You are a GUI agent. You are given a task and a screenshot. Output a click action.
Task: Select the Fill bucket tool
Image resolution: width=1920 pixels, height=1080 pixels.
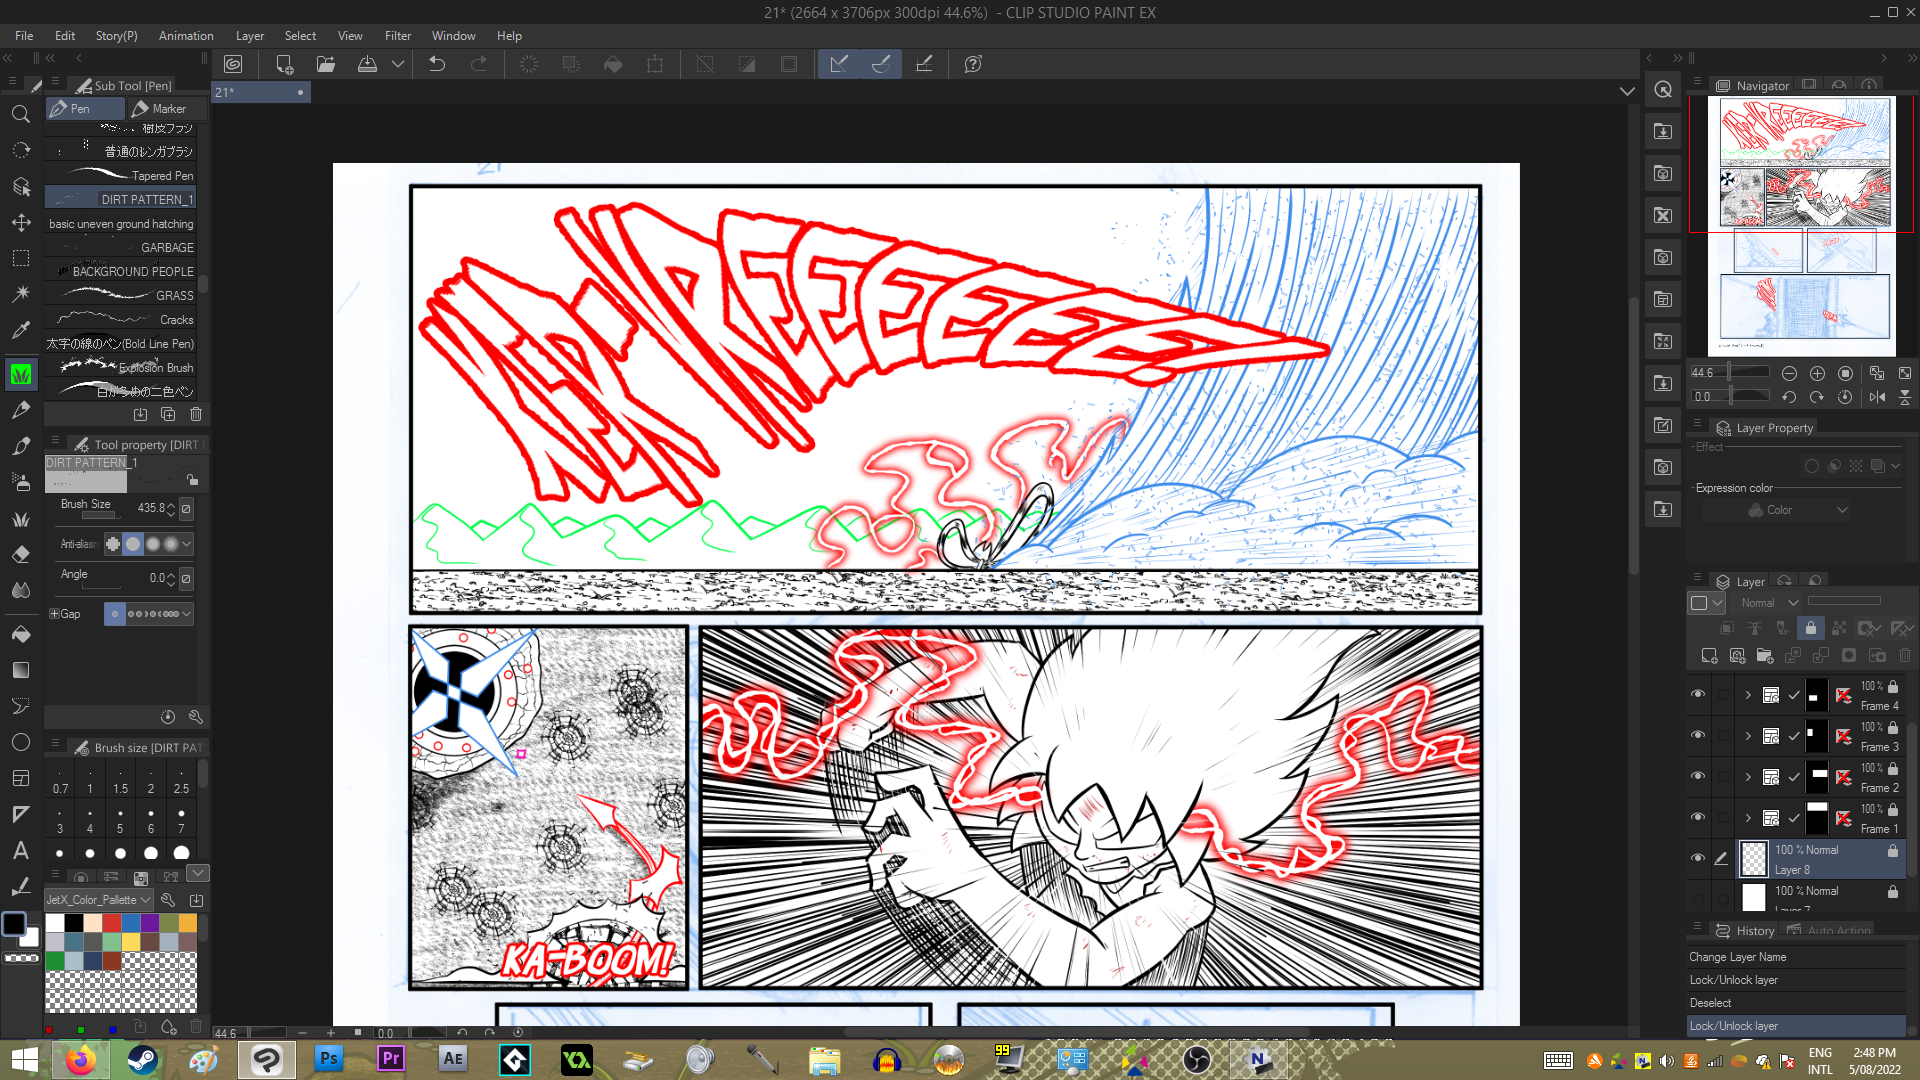(x=20, y=634)
